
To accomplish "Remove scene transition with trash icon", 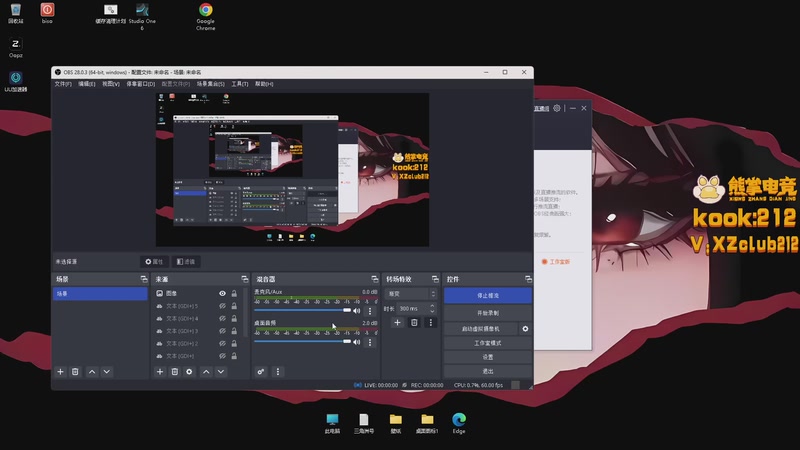I will pos(414,322).
